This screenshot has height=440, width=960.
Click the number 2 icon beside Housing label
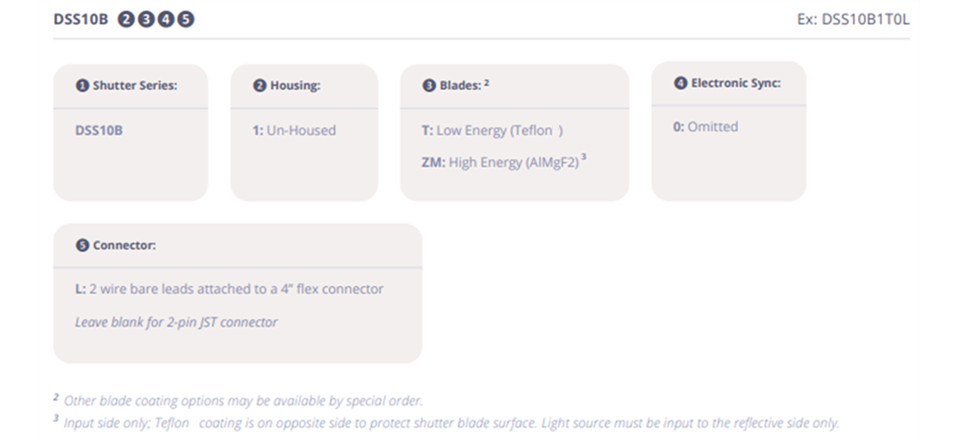(260, 85)
